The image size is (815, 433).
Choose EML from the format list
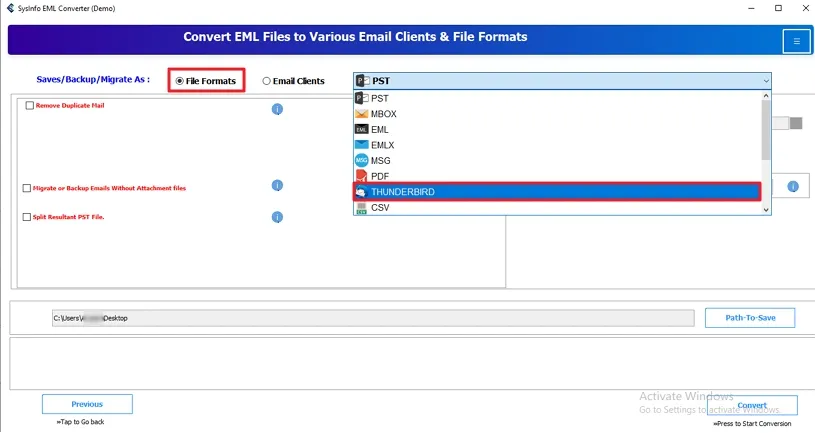pos(557,129)
